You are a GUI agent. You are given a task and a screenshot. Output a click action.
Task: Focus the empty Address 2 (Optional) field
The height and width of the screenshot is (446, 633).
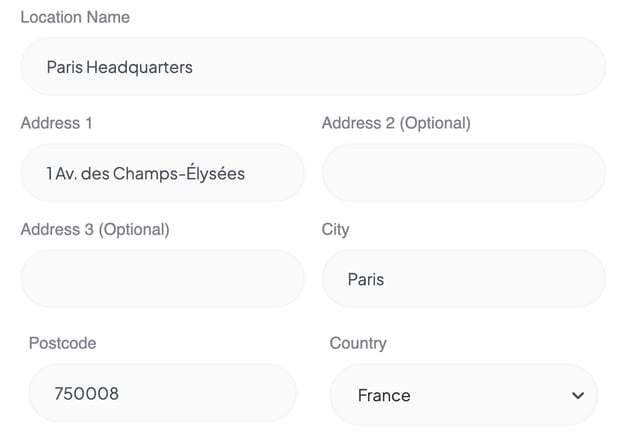point(464,173)
